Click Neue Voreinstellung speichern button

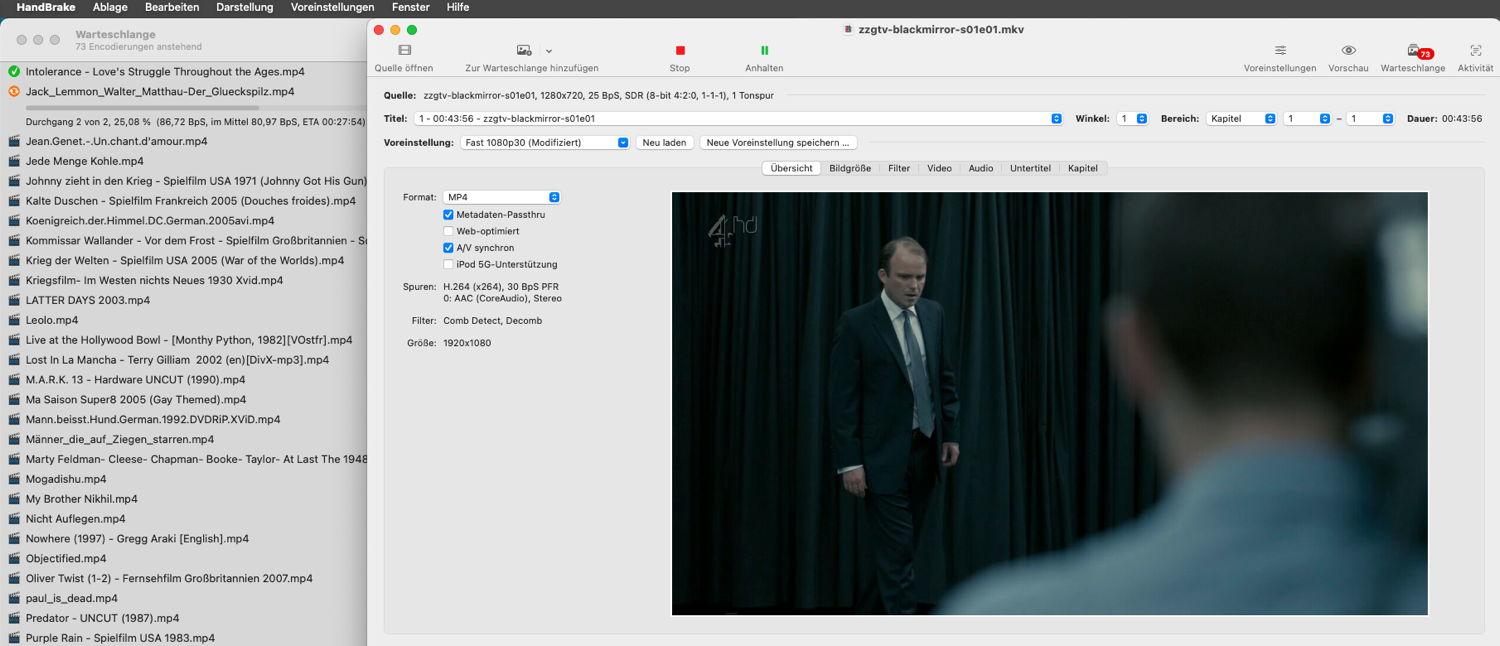click(x=778, y=143)
